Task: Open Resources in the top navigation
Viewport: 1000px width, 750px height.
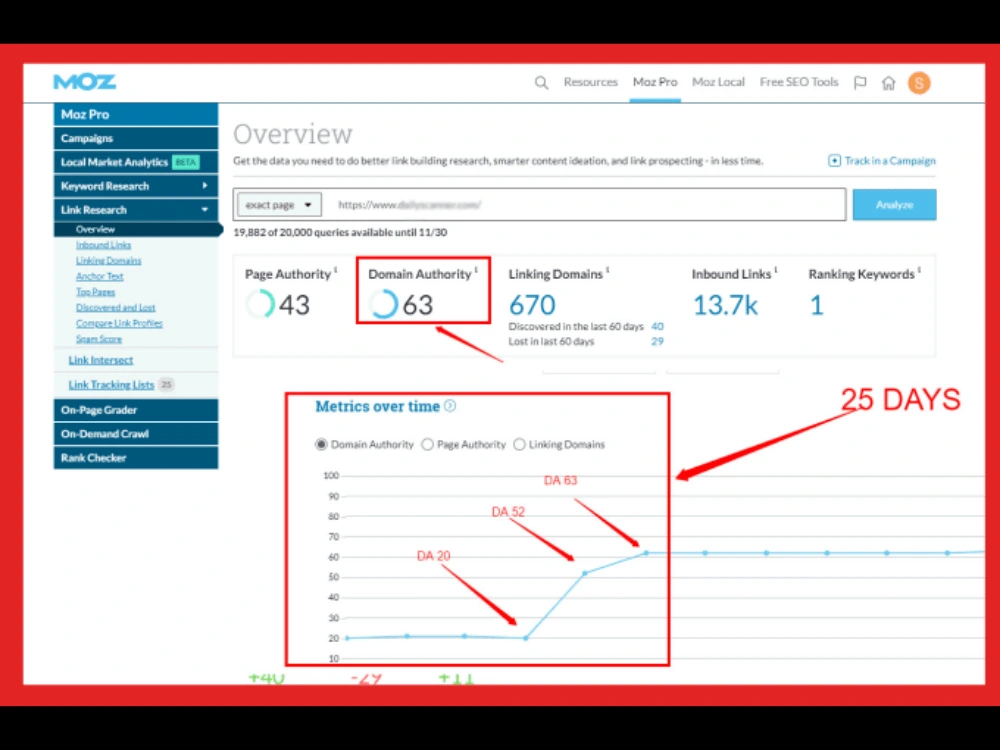Action: 591,82
